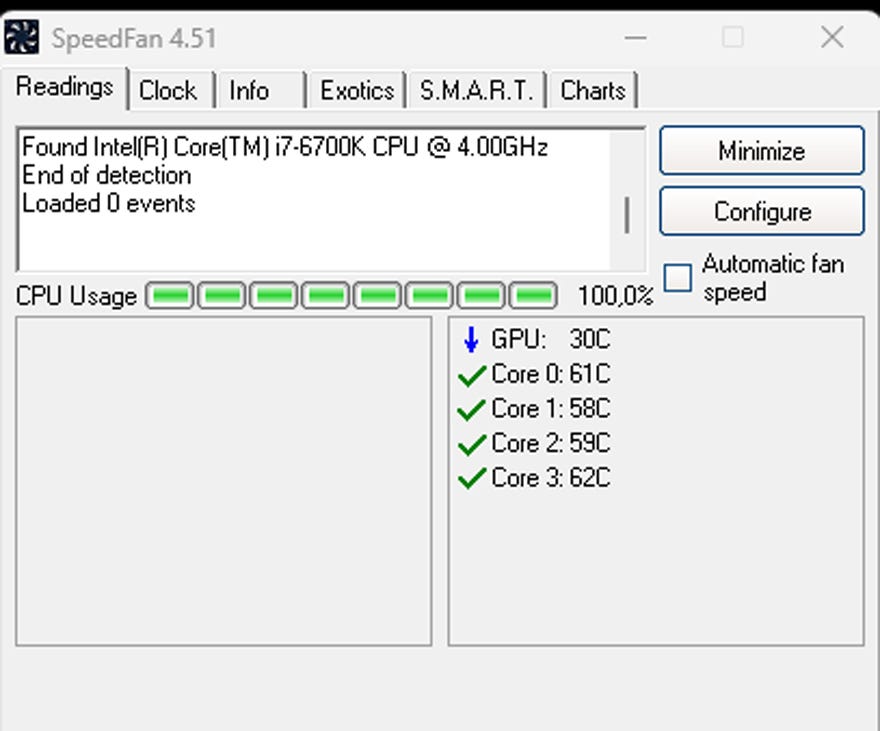Click the green checkmark next to Core 2

click(470, 444)
